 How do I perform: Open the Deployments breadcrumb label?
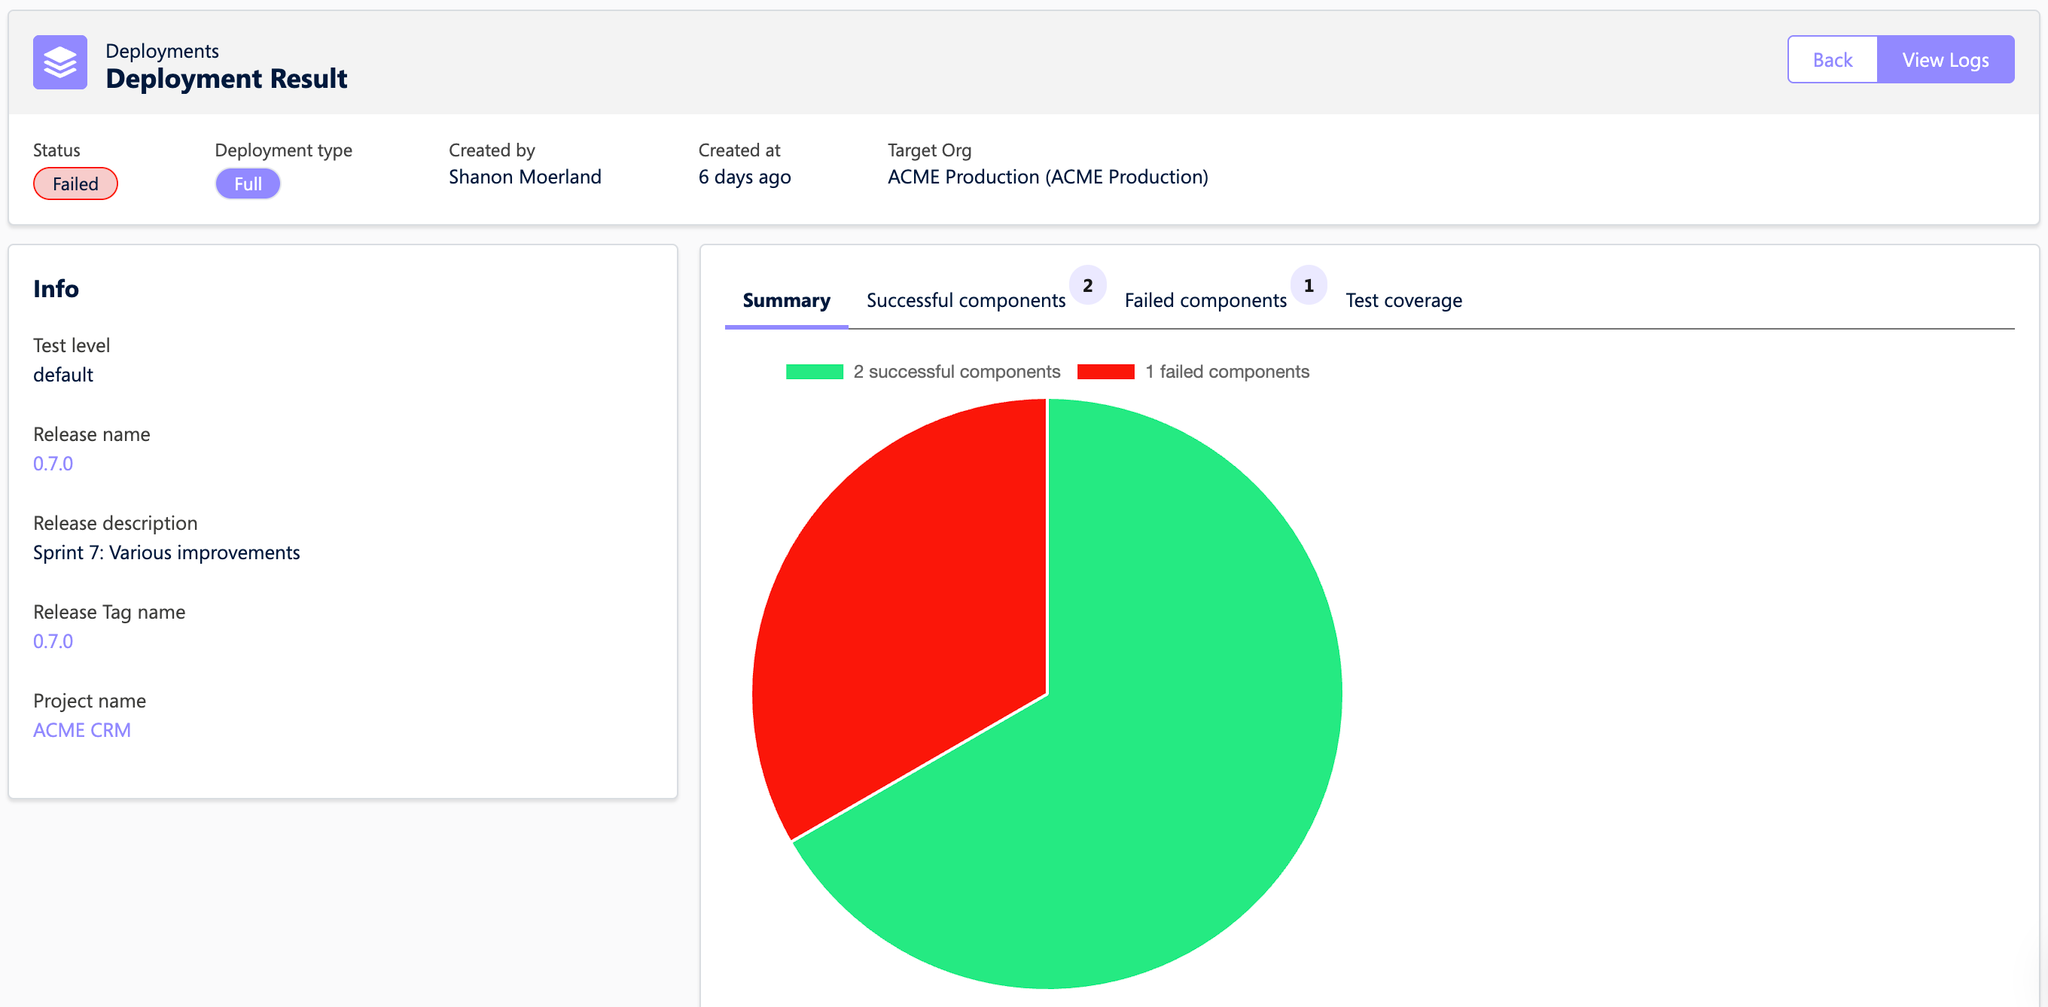[162, 51]
